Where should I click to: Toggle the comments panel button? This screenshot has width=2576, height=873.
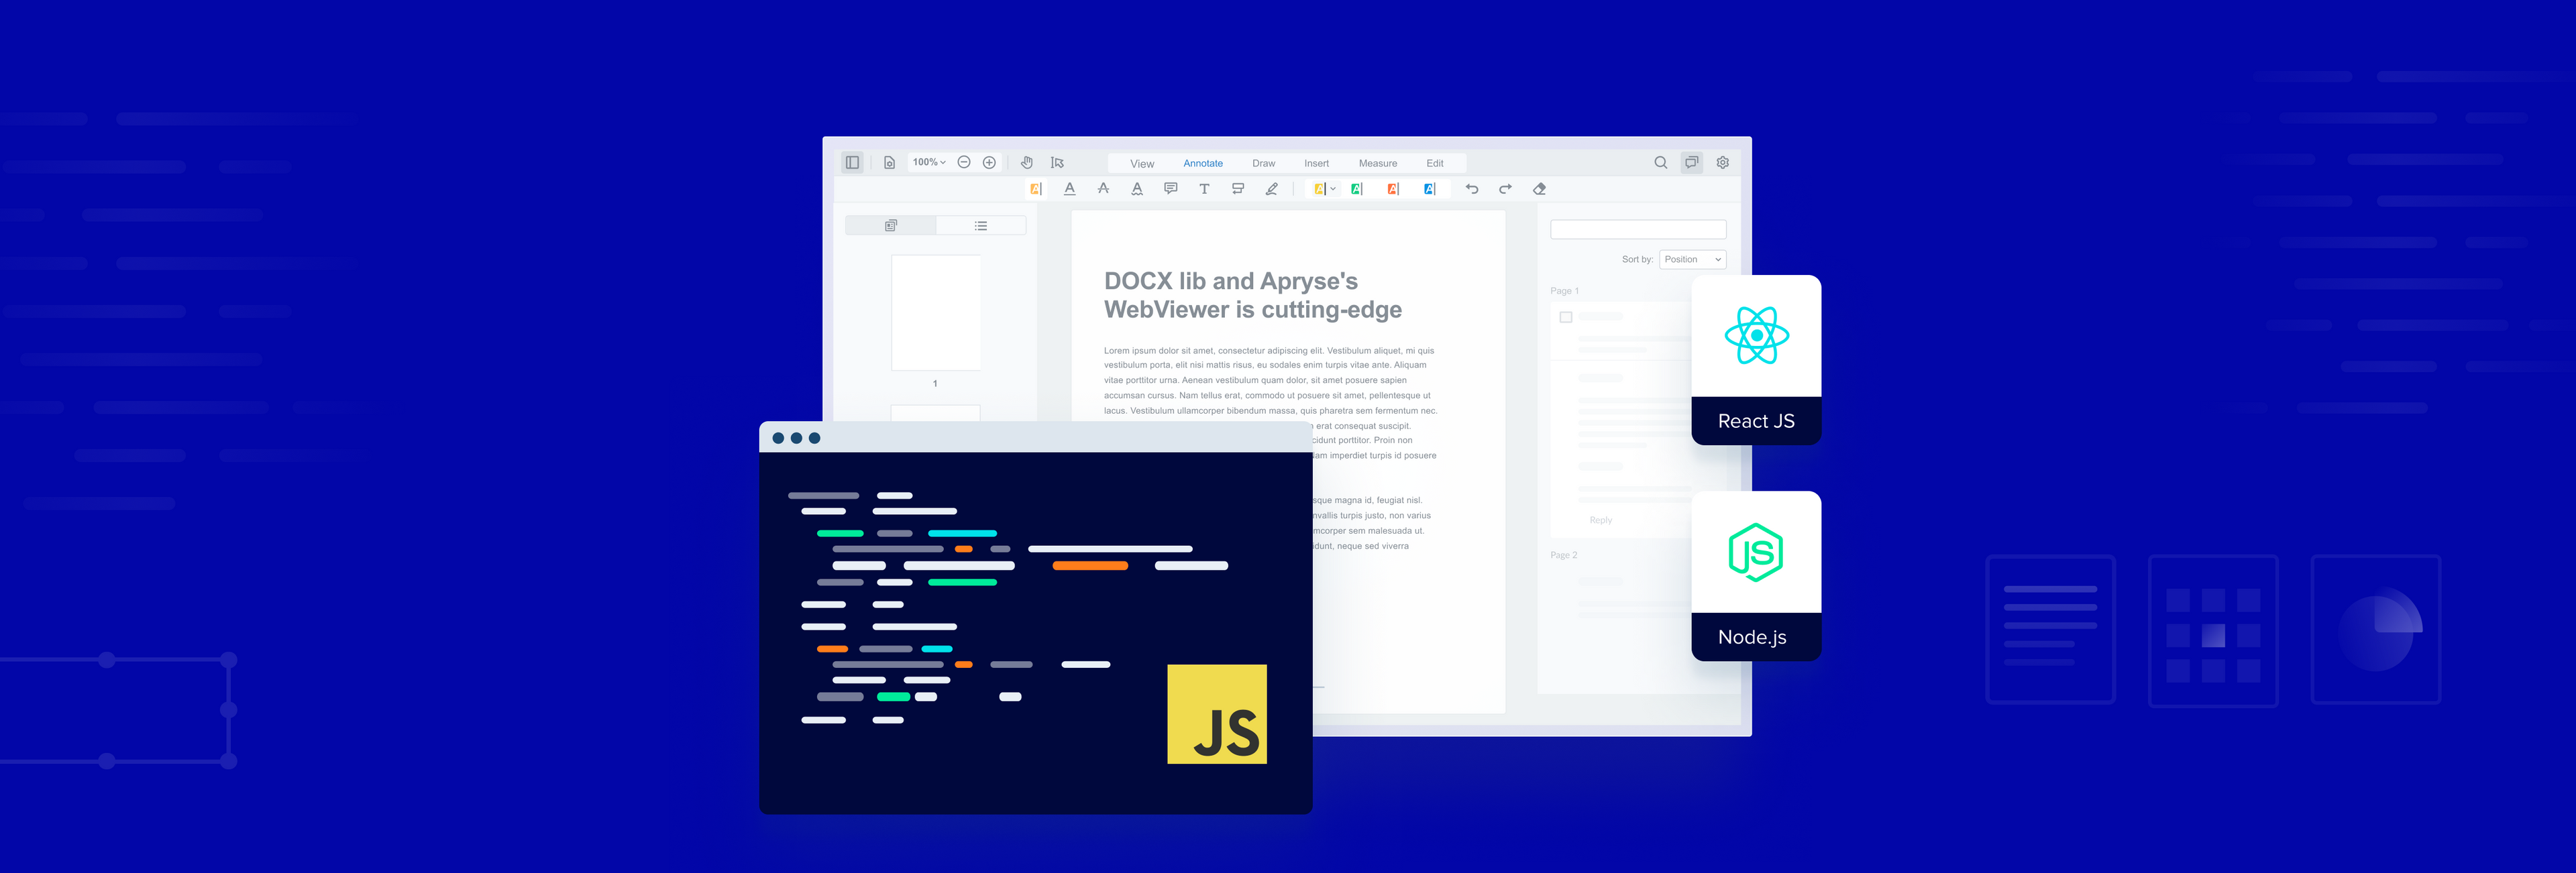(x=1691, y=162)
